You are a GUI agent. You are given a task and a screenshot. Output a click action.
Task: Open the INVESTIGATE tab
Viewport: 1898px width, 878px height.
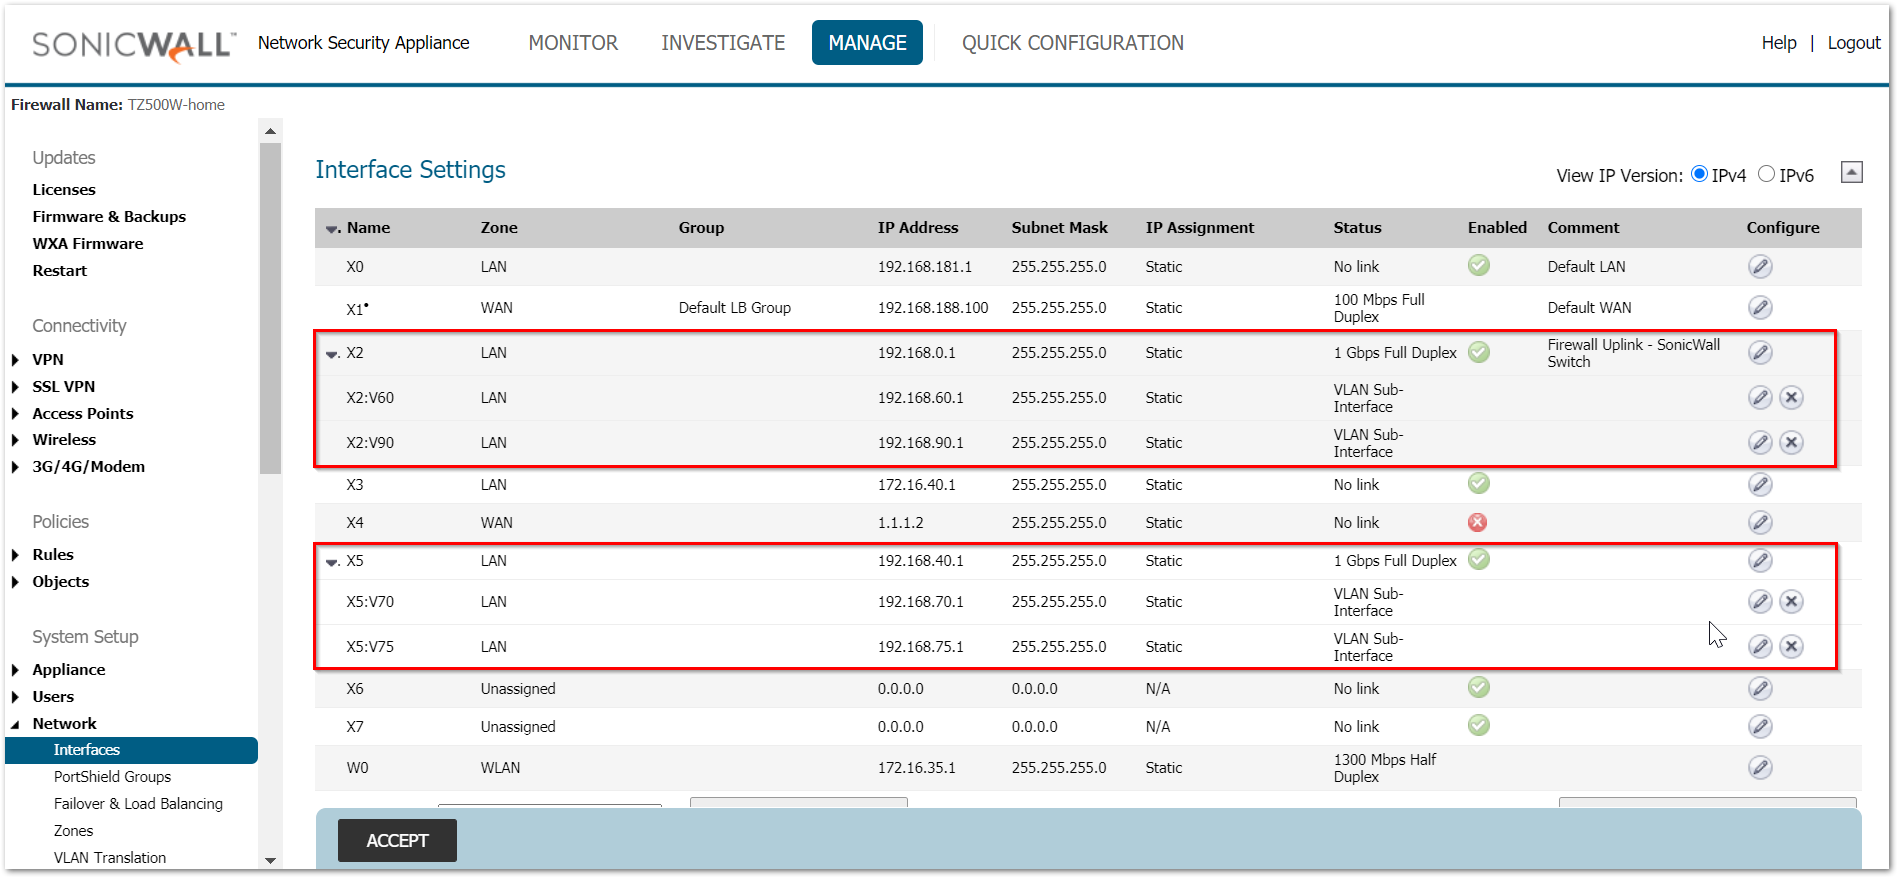click(x=723, y=43)
